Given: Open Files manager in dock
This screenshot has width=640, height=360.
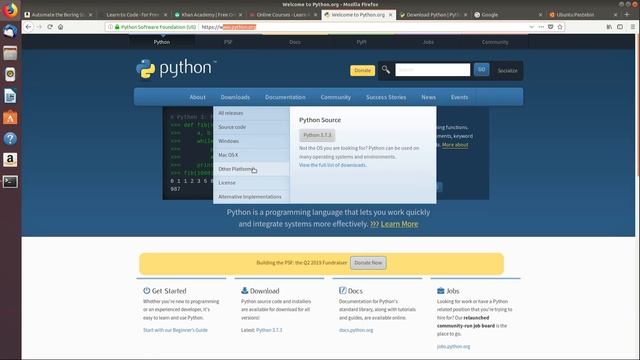Looking at the screenshot, I should 10,53.
